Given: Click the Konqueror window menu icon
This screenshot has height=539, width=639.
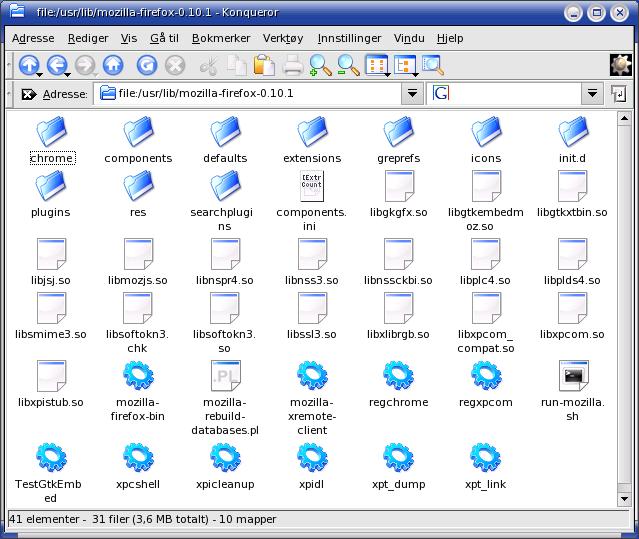Looking at the screenshot, I should [x=17, y=11].
